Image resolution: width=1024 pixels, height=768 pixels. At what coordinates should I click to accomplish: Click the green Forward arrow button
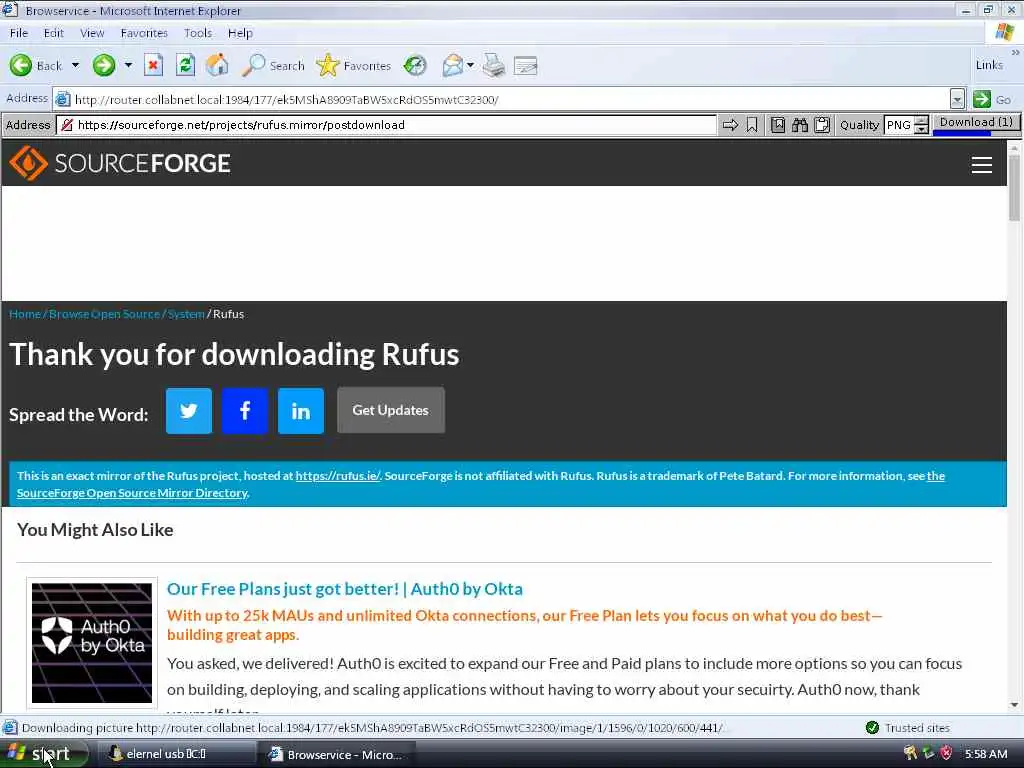(x=104, y=65)
